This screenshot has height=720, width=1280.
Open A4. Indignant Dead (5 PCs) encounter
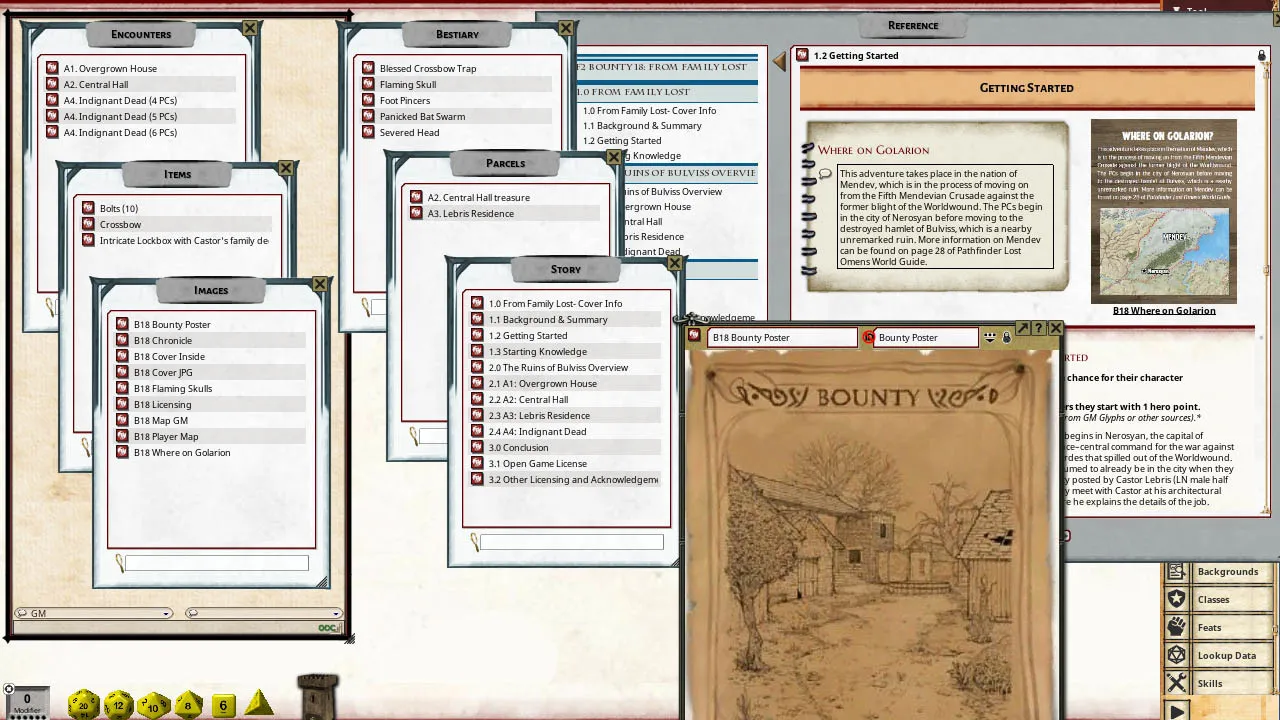coord(120,117)
